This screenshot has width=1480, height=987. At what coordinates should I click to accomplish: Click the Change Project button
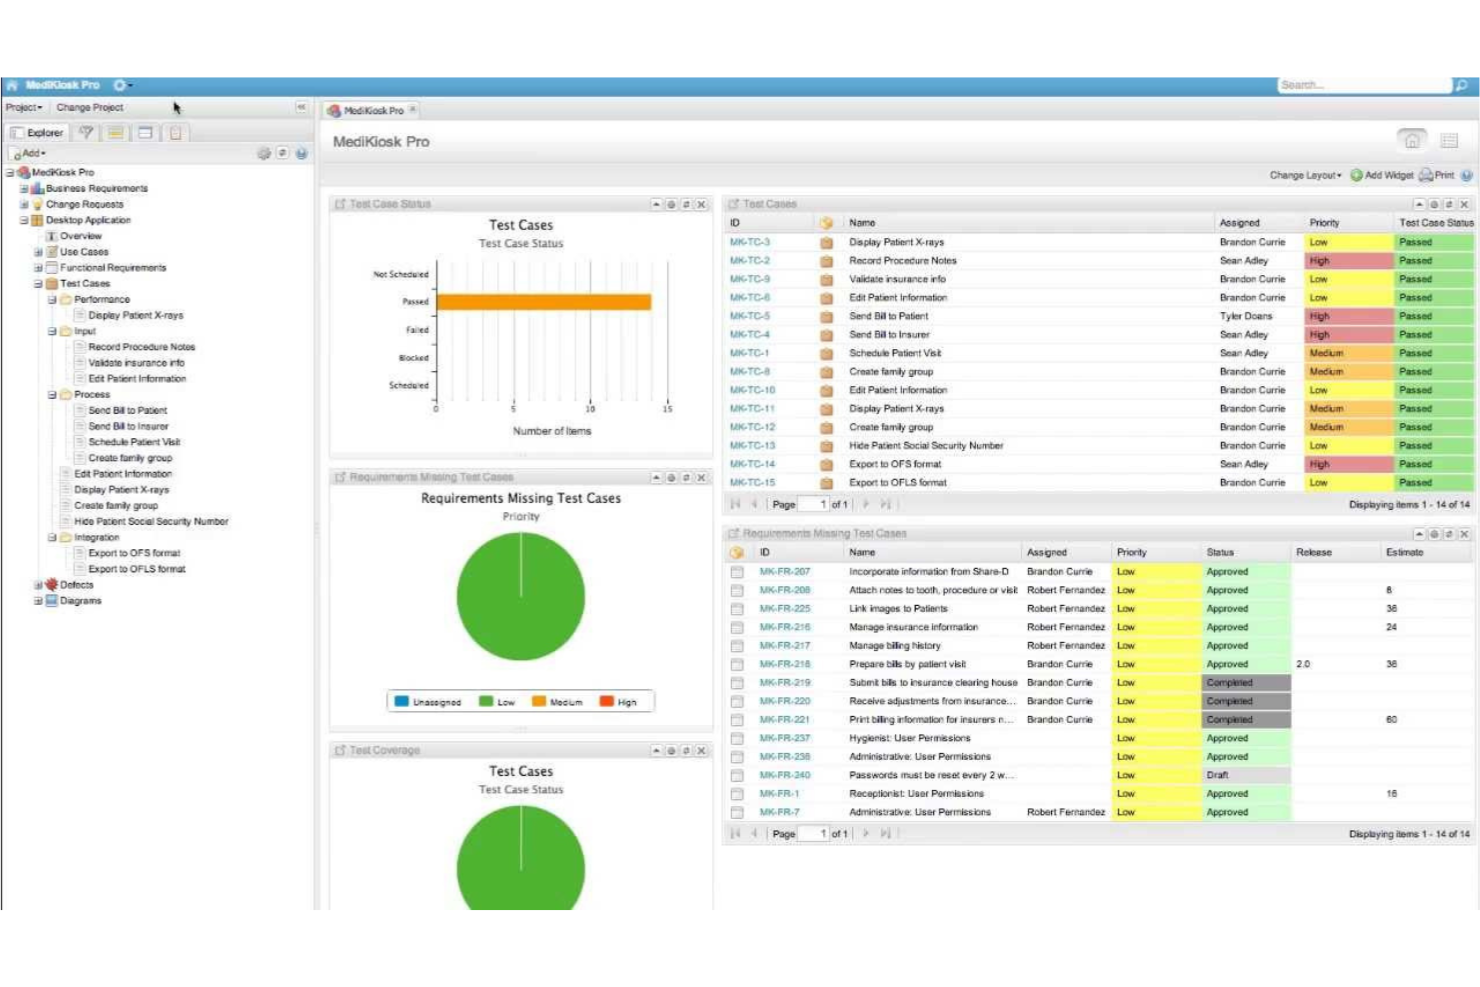(x=91, y=107)
